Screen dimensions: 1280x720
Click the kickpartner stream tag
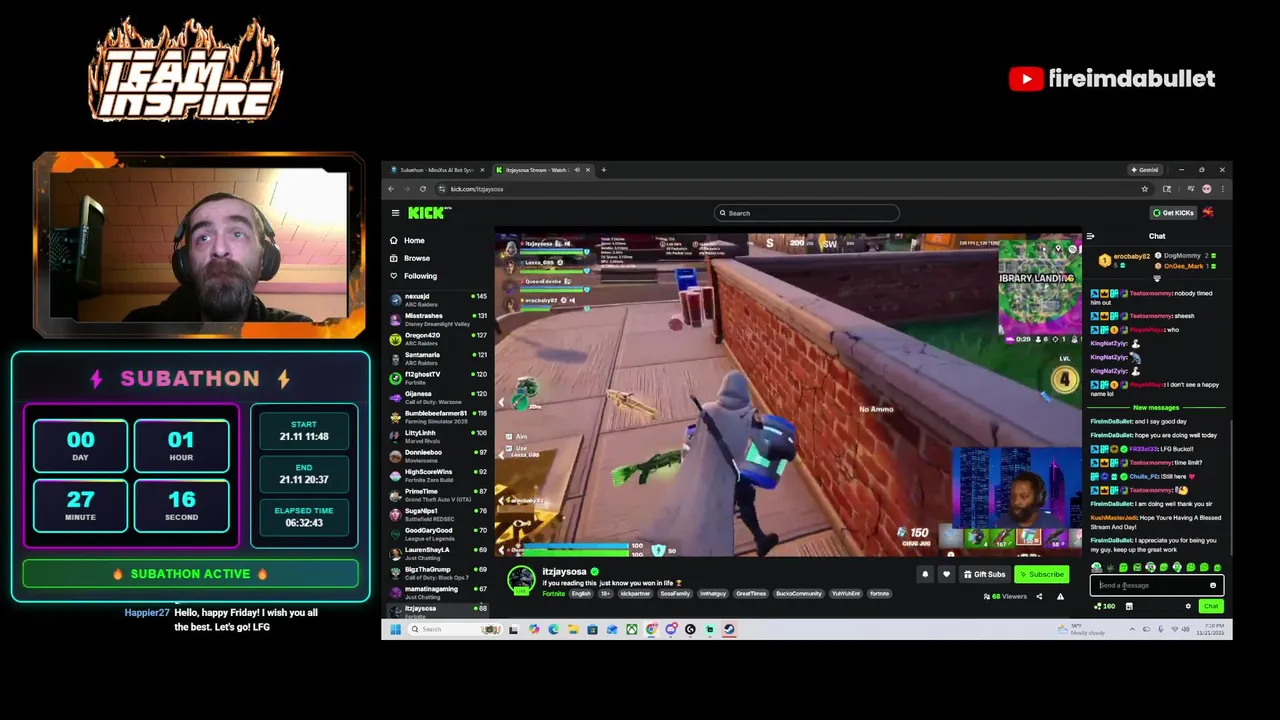coord(635,594)
